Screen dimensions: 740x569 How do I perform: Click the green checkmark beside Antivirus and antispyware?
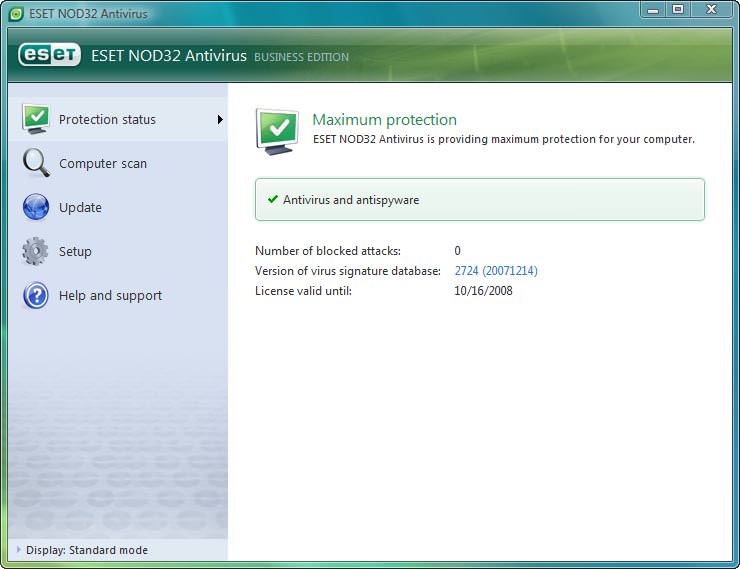coord(272,200)
